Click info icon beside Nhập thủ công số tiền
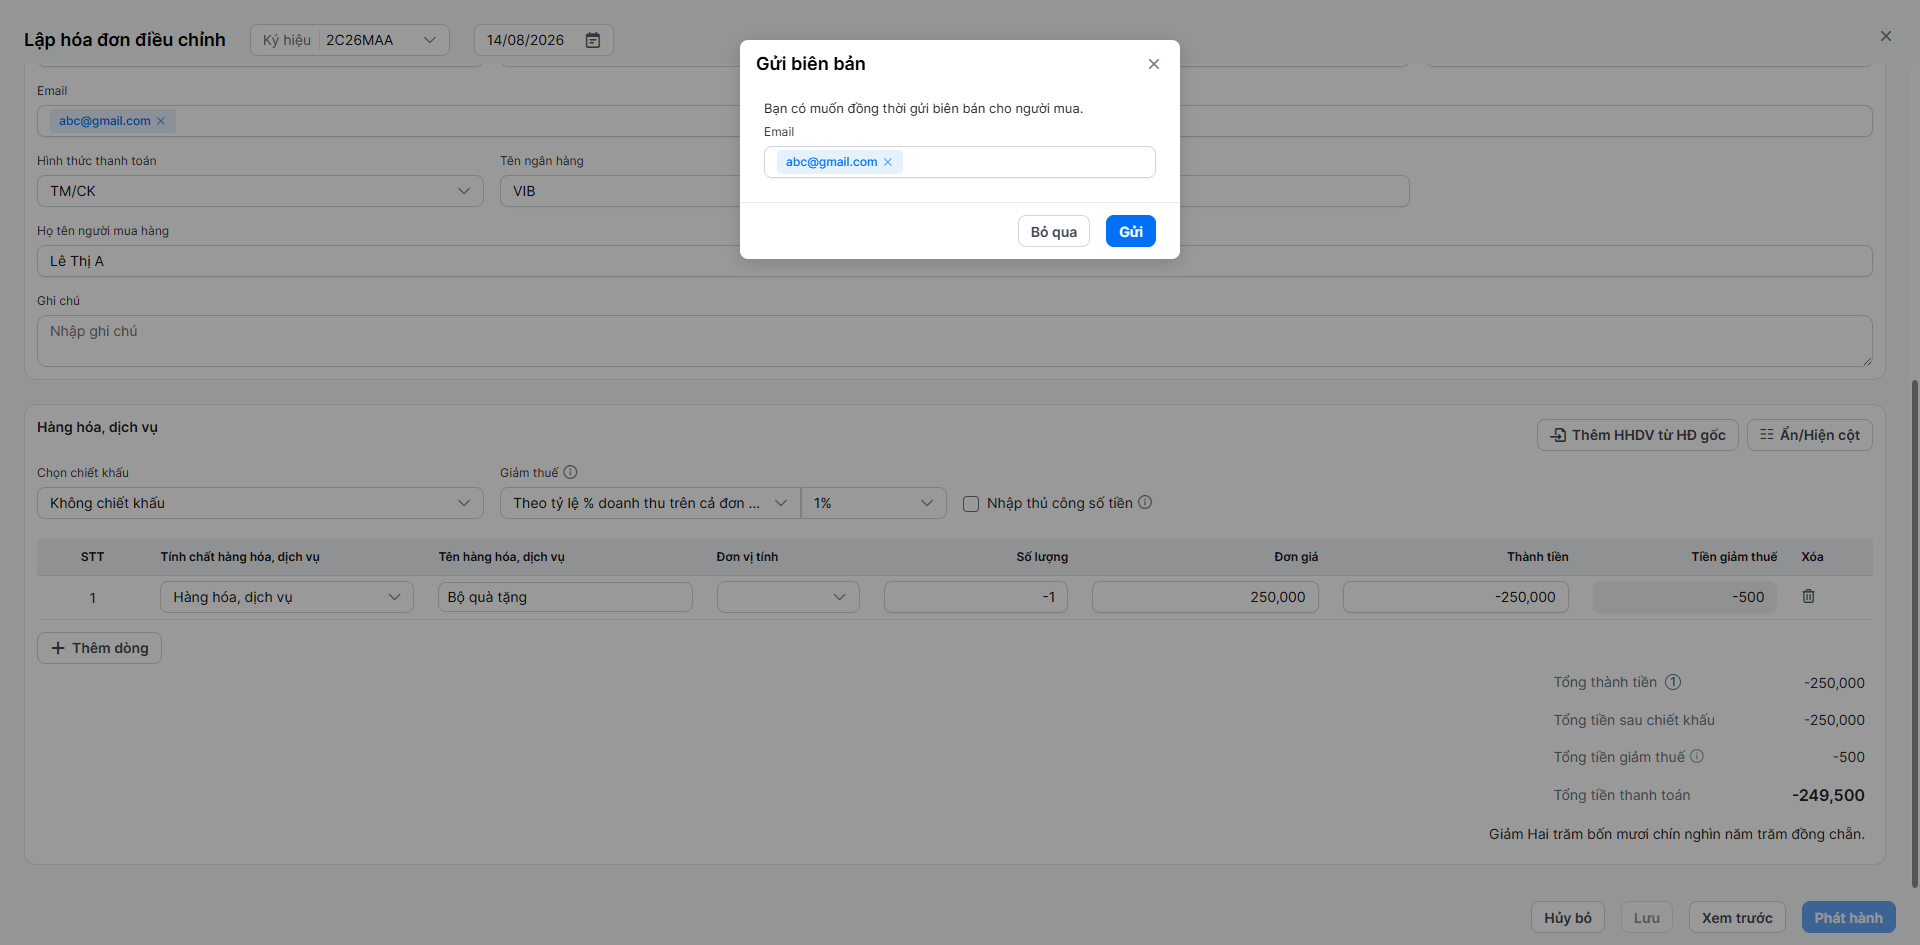 click(x=1146, y=502)
